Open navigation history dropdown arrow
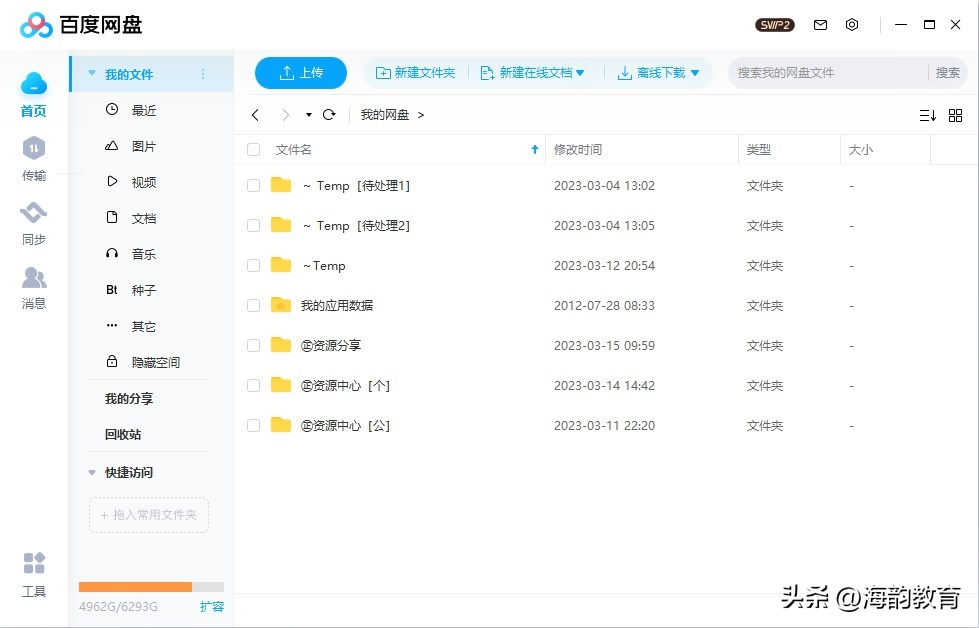This screenshot has width=979, height=628. coord(308,115)
